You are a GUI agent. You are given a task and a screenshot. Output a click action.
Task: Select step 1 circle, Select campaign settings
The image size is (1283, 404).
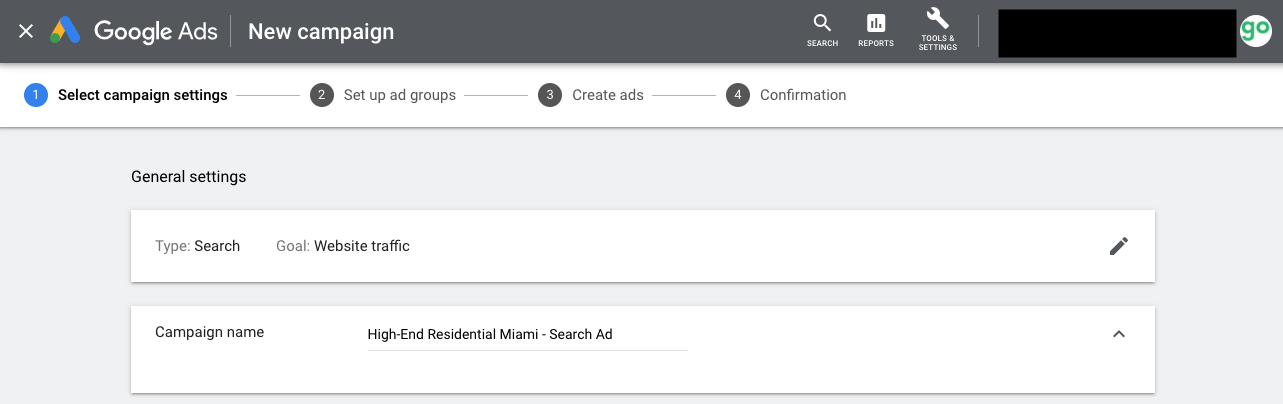36,95
